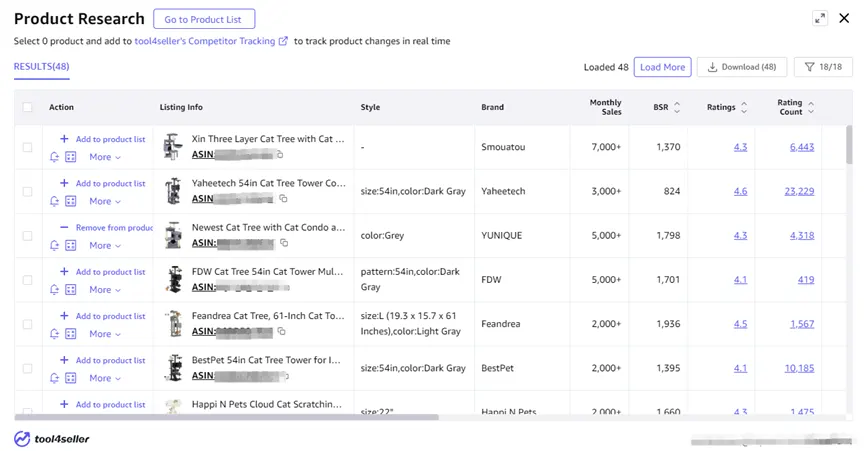865x451 pixels.
Task: Switch to the RESULTS(48) tab
Action: [x=41, y=67]
